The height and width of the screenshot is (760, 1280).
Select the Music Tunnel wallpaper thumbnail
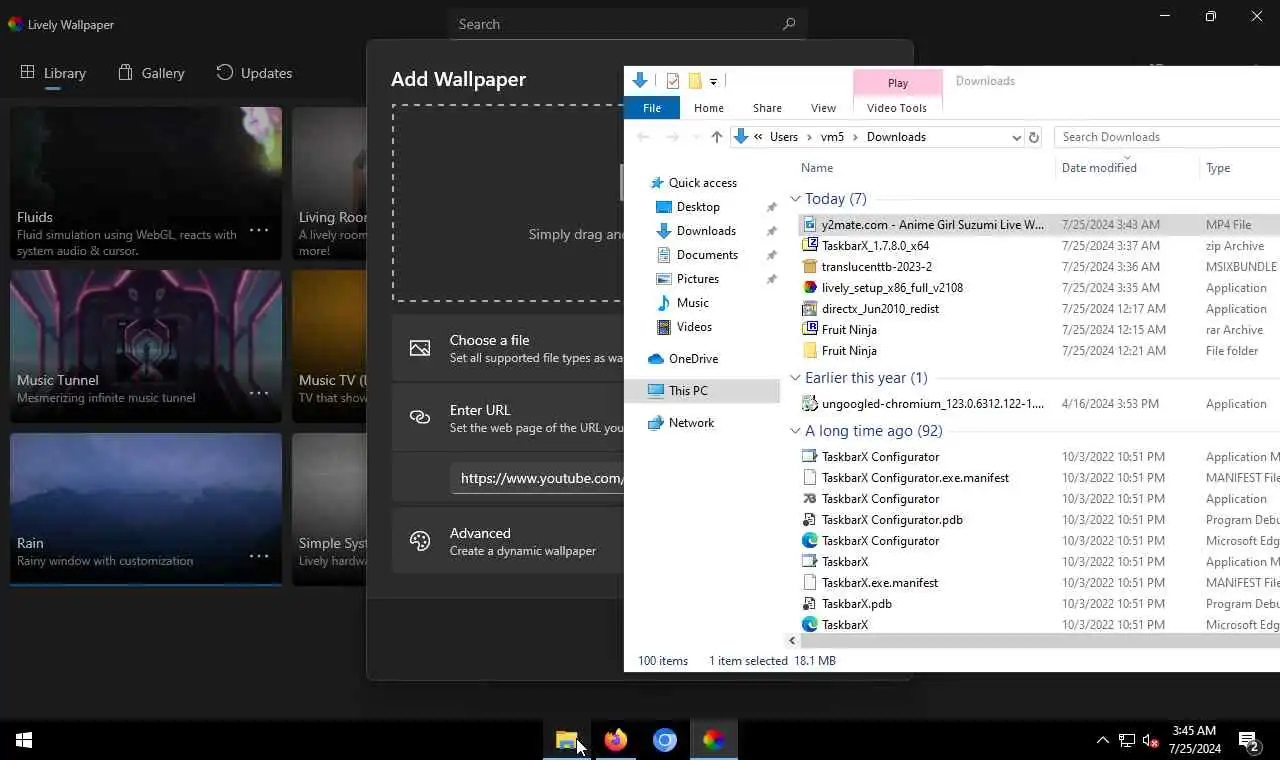146,347
